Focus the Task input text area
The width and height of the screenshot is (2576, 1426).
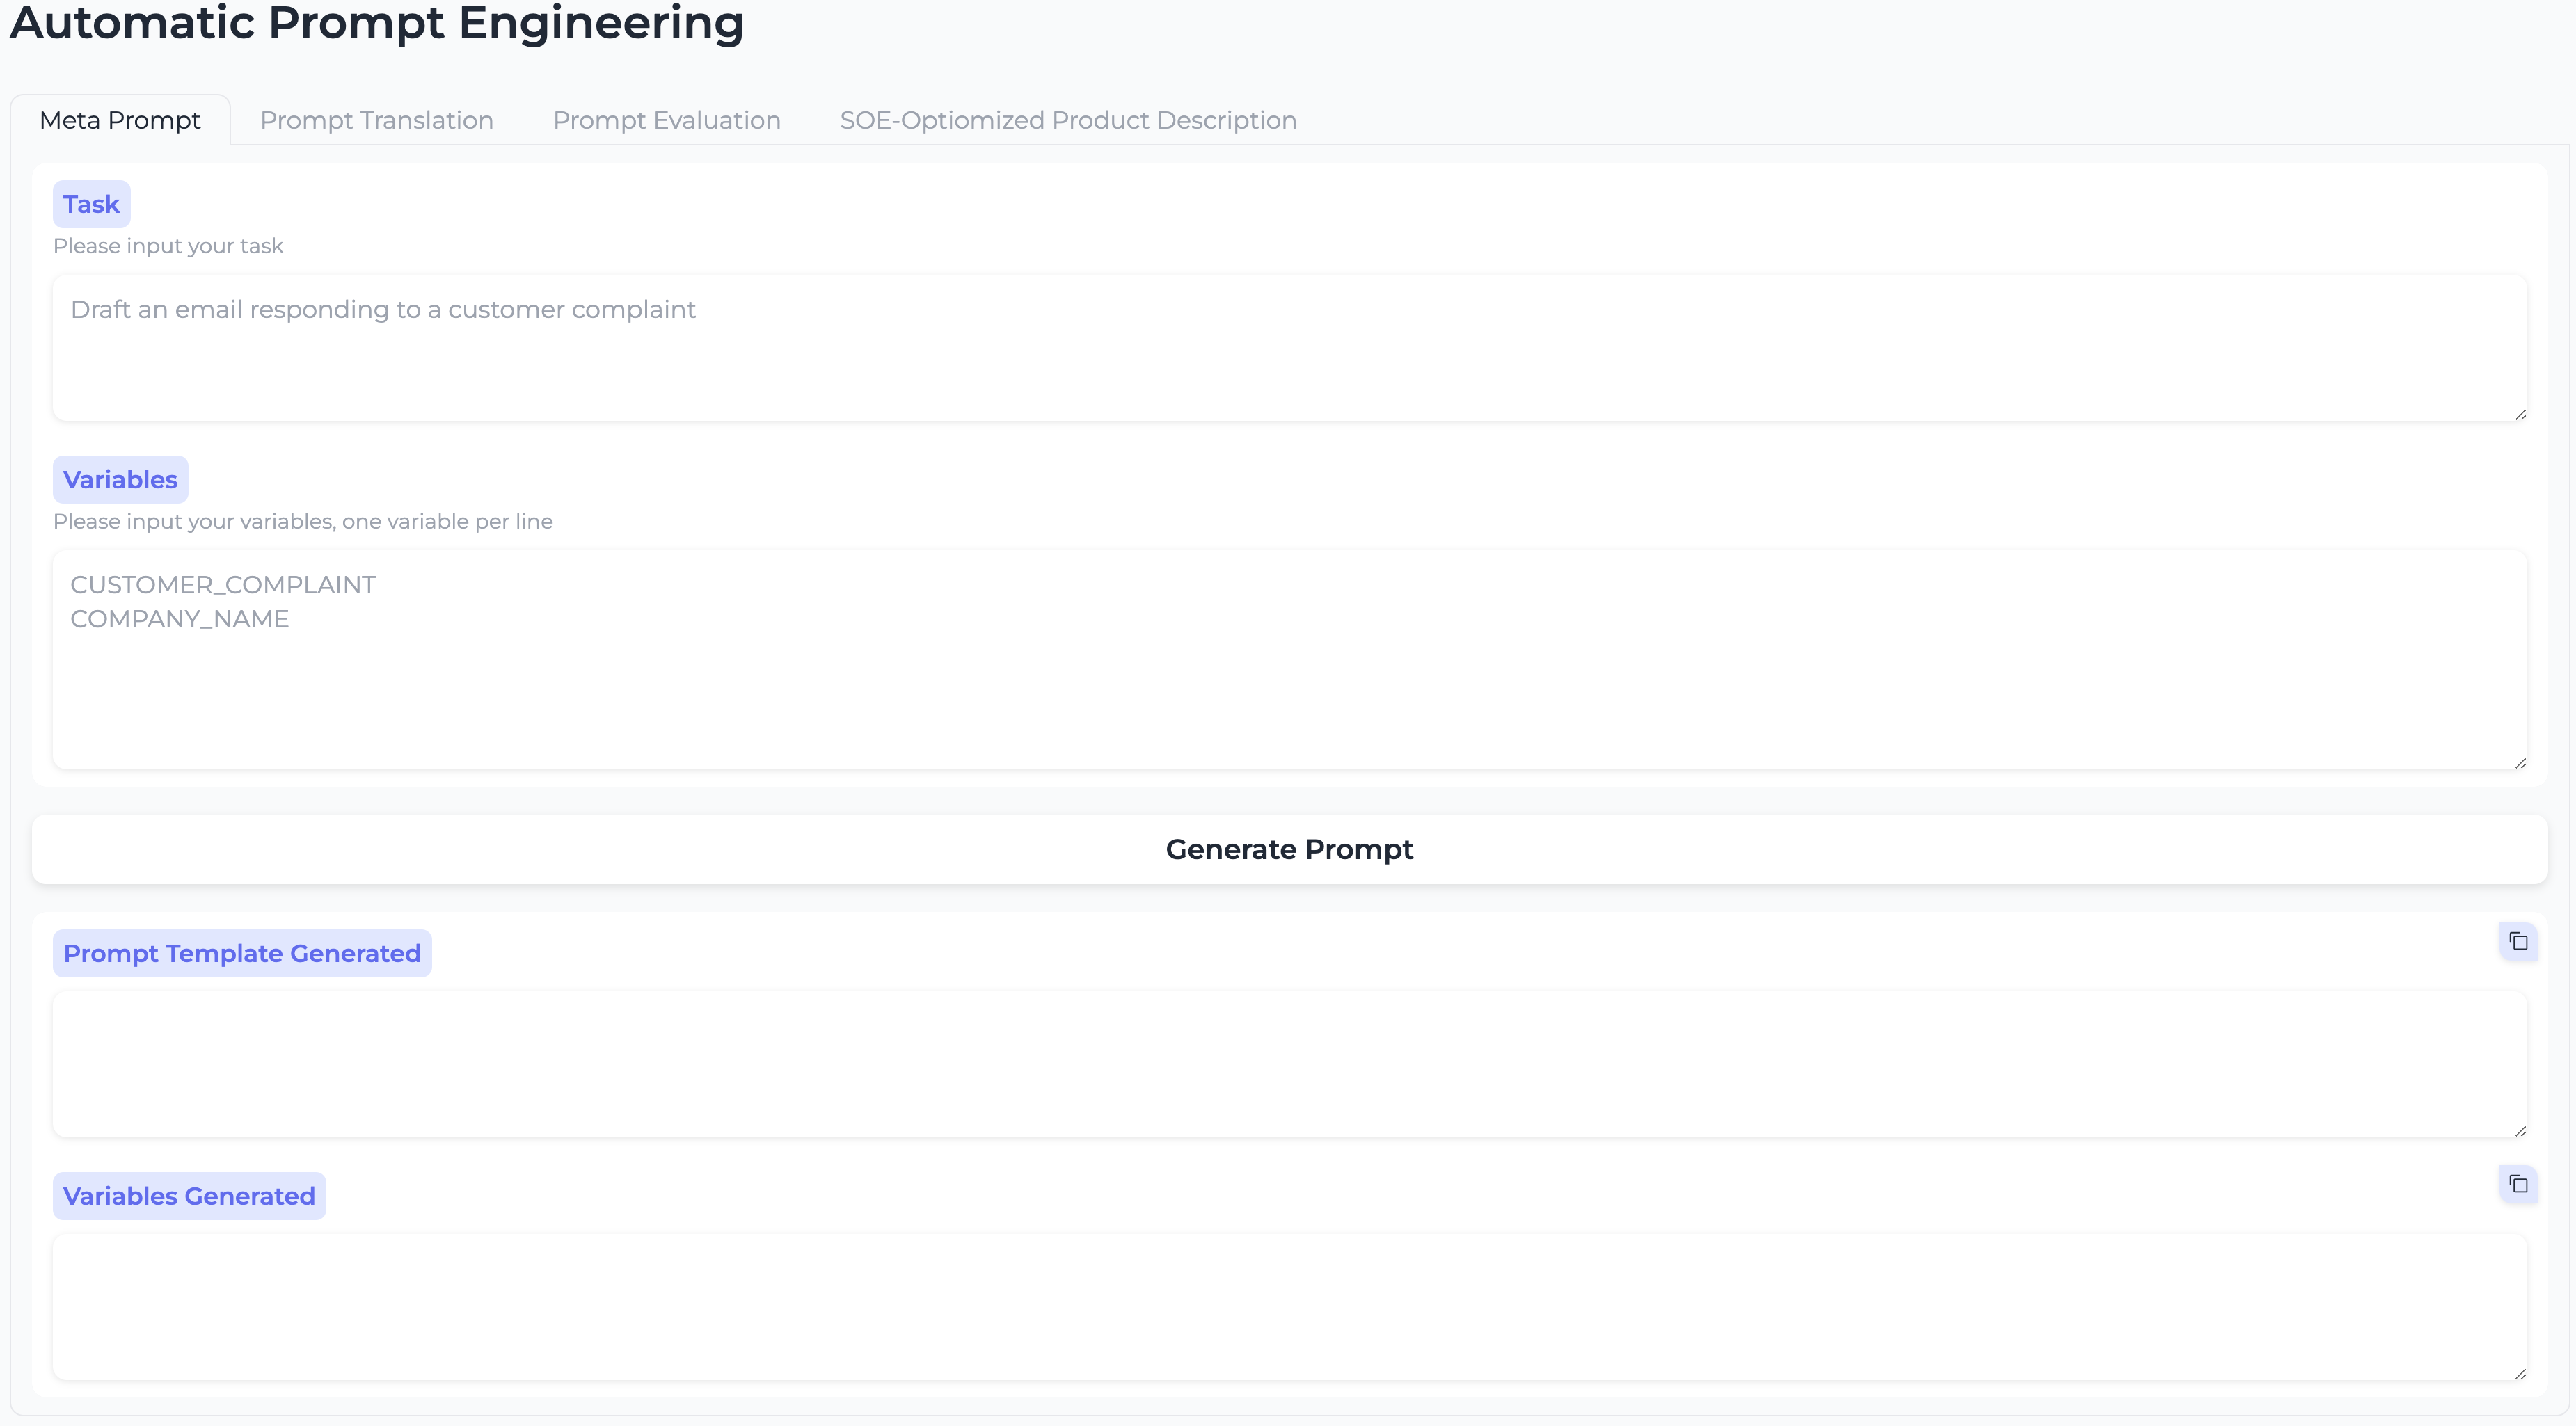[1288, 348]
